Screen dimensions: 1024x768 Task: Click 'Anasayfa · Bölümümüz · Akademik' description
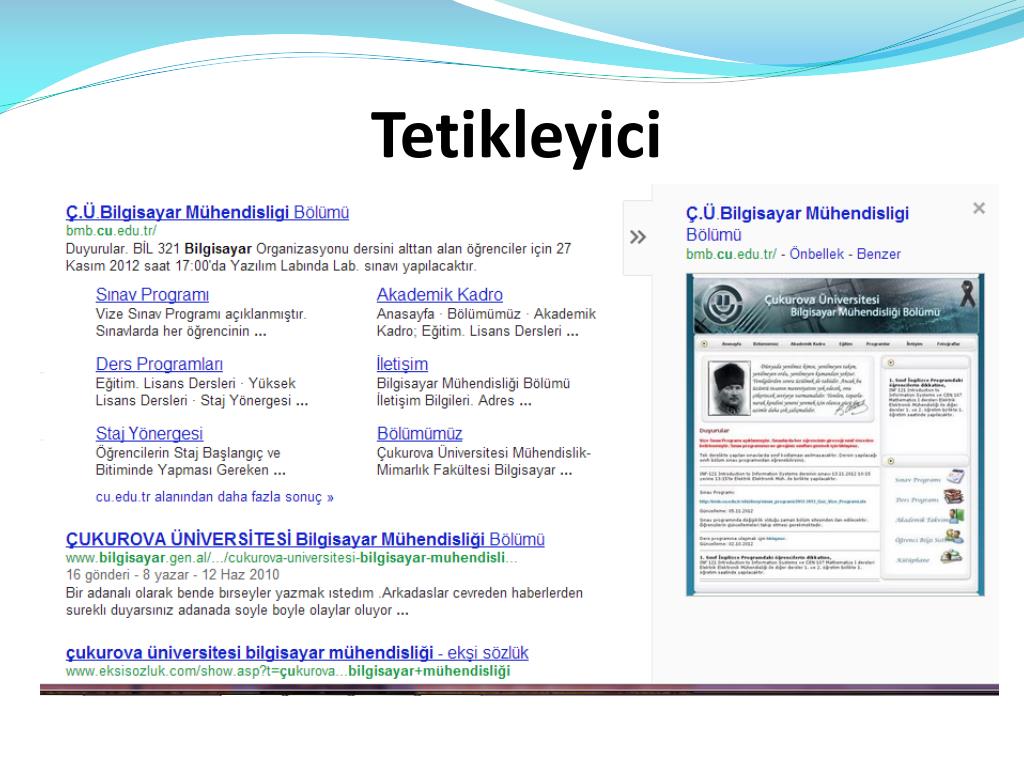(x=486, y=323)
